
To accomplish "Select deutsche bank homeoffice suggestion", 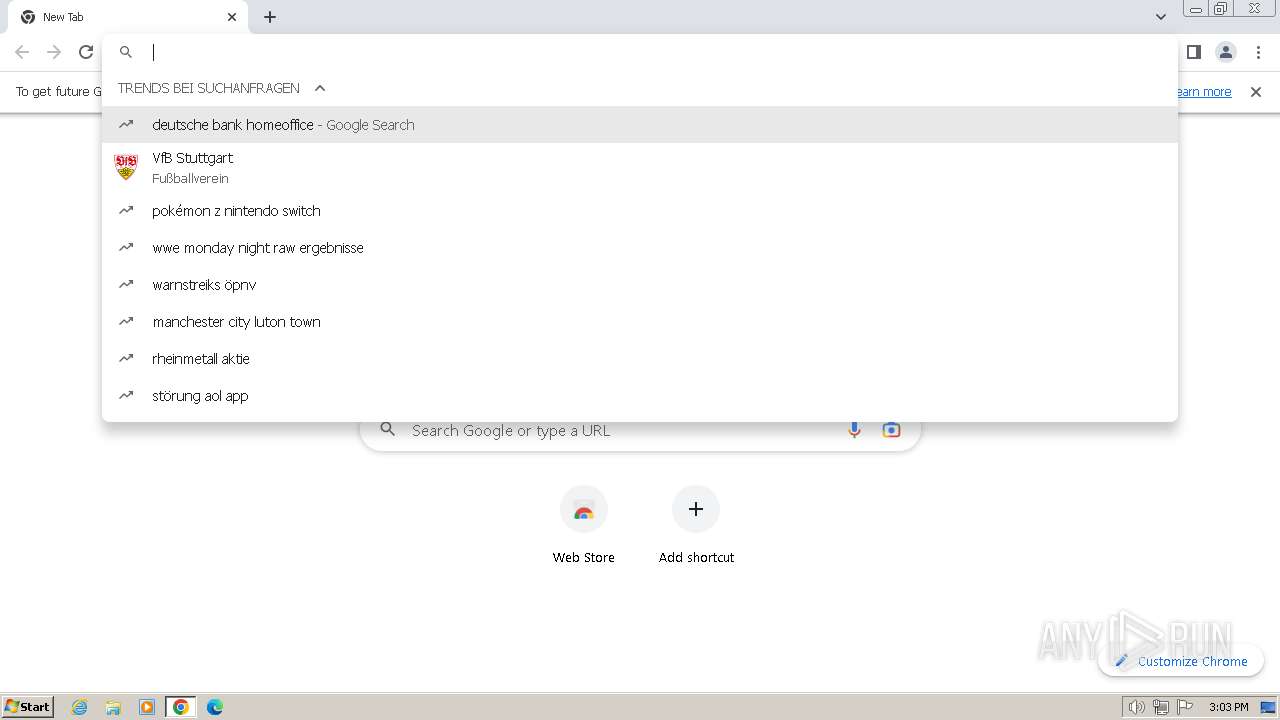I will [640, 125].
